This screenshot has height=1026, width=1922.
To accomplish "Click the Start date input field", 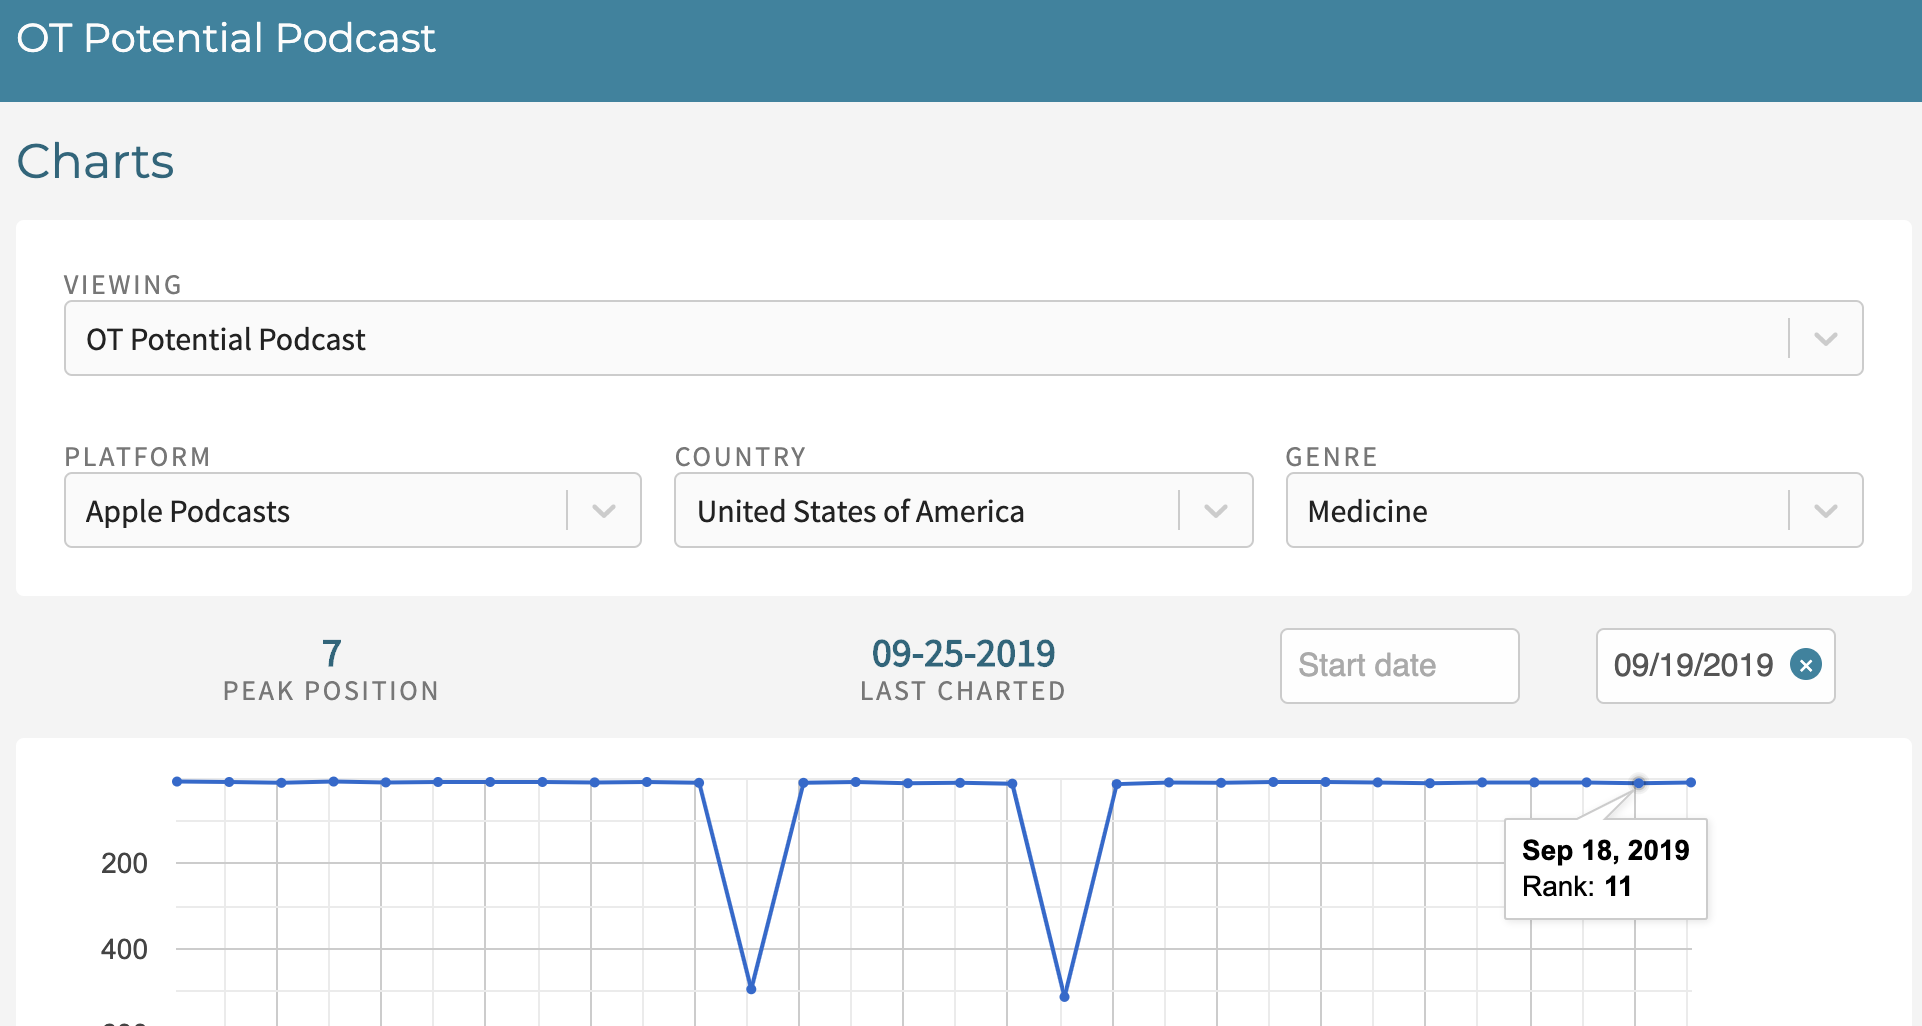I will (1400, 666).
